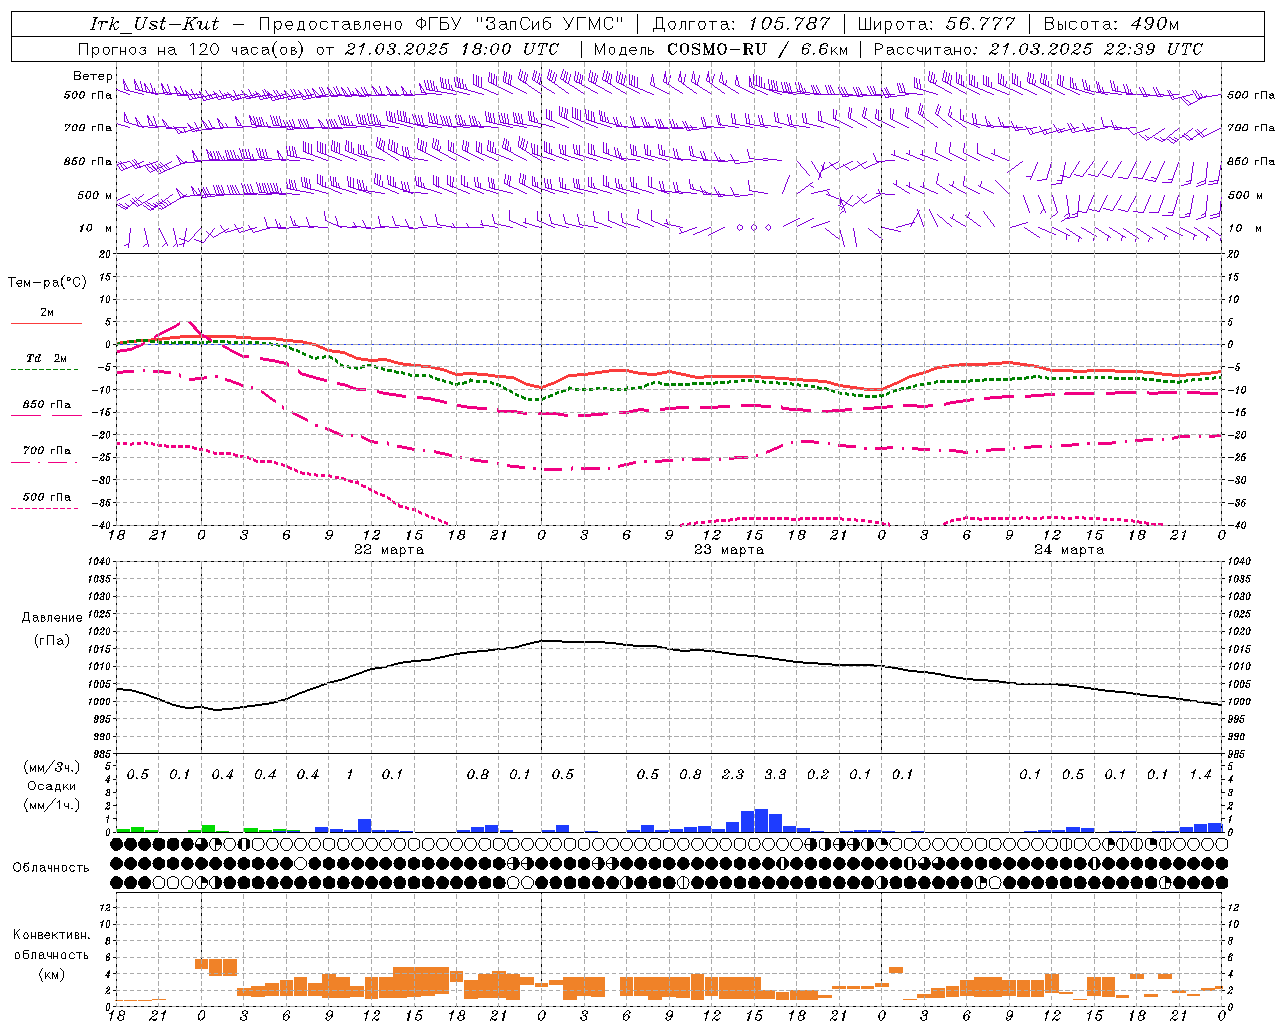Click the dashed line sample under 850 гПа legend

click(x=46, y=415)
